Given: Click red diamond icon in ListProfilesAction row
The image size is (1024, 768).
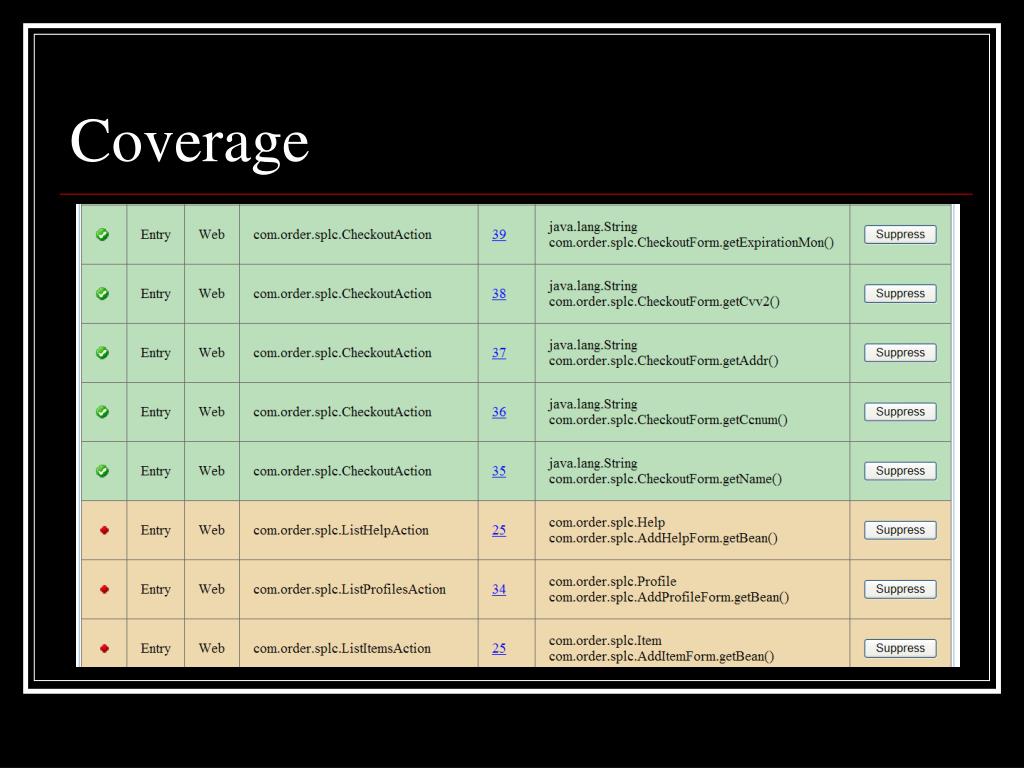Looking at the screenshot, I should pyautogui.click(x=104, y=589).
